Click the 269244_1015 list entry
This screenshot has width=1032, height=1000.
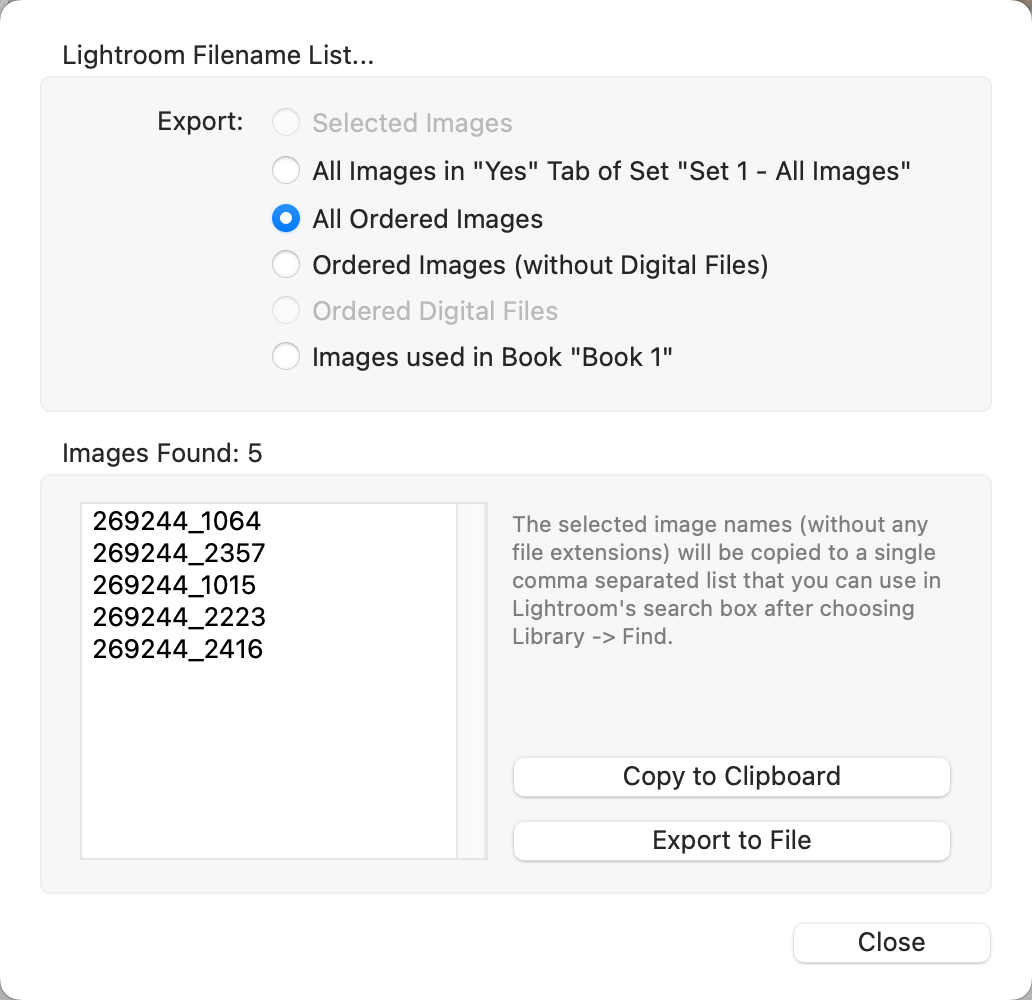pos(175,585)
